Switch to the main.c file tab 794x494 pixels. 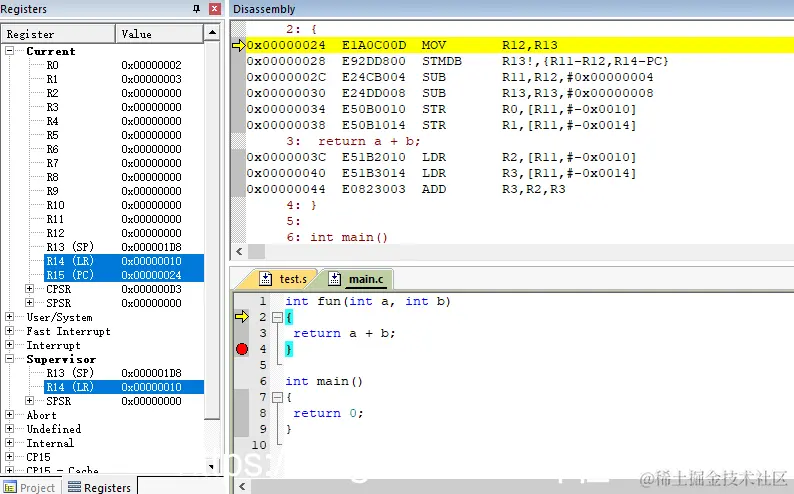tap(358, 279)
